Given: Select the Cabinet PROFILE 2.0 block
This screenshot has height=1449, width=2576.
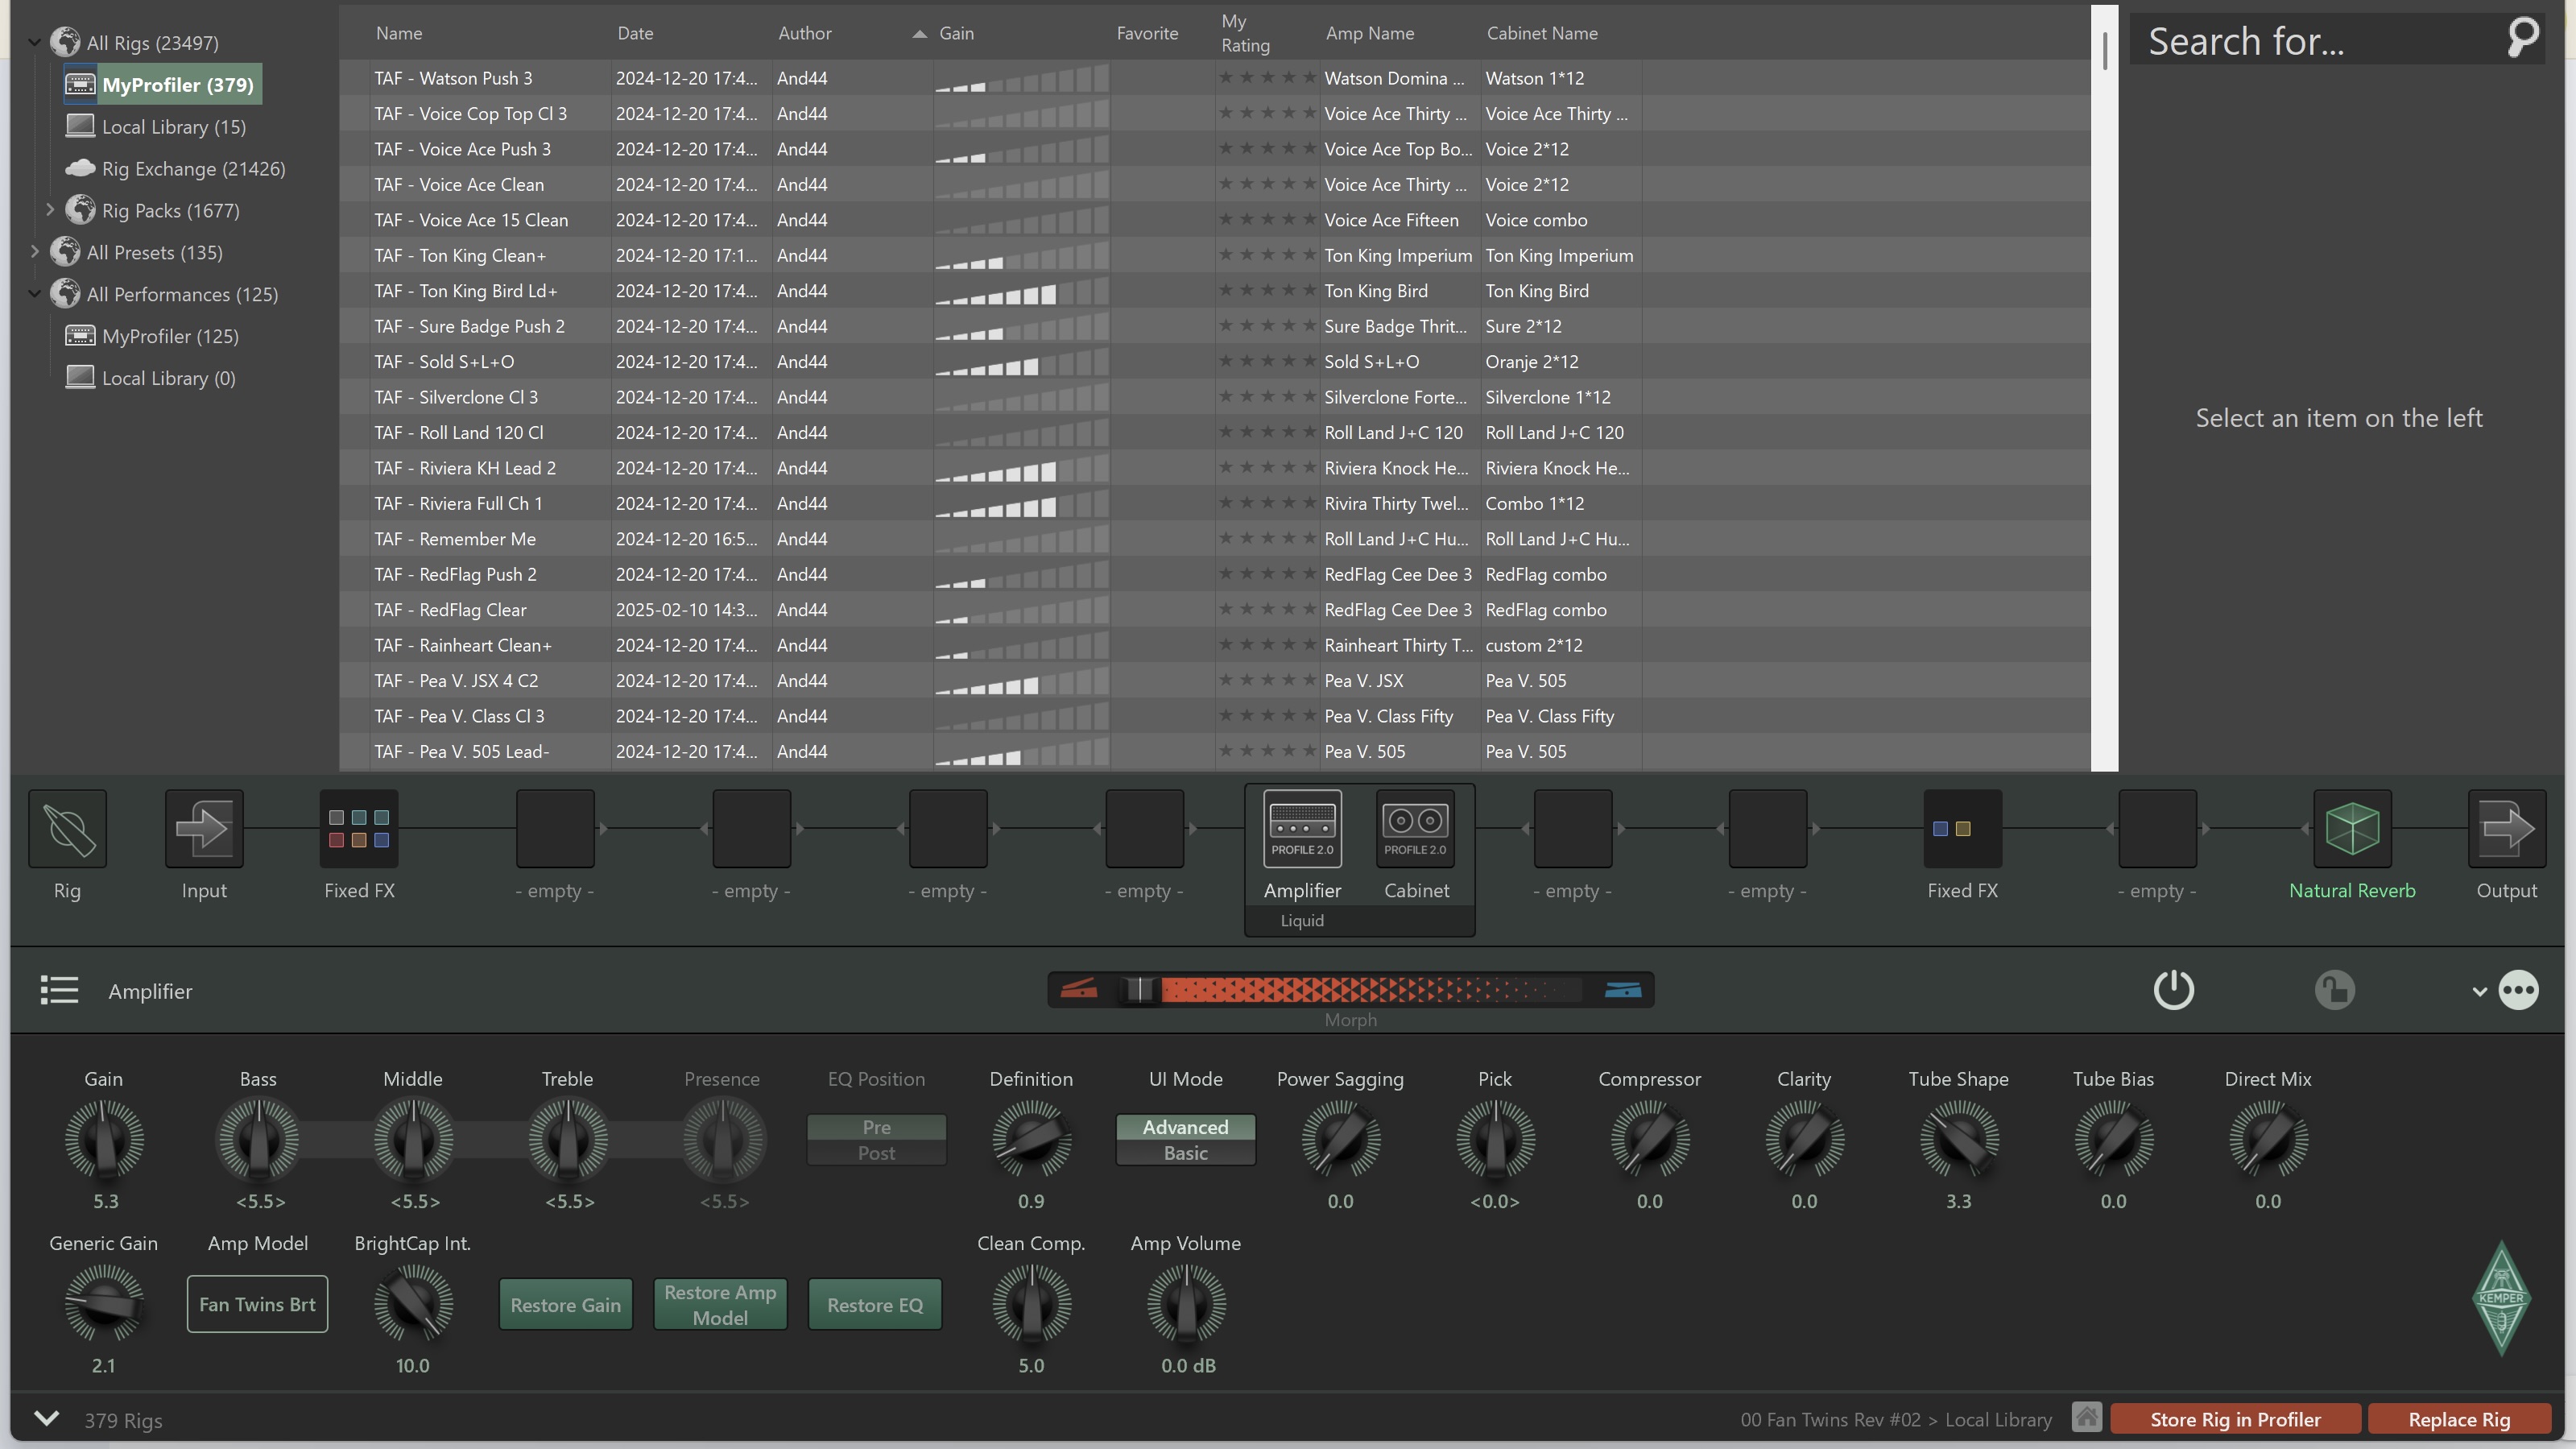Looking at the screenshot, I should click(1416, 828).
